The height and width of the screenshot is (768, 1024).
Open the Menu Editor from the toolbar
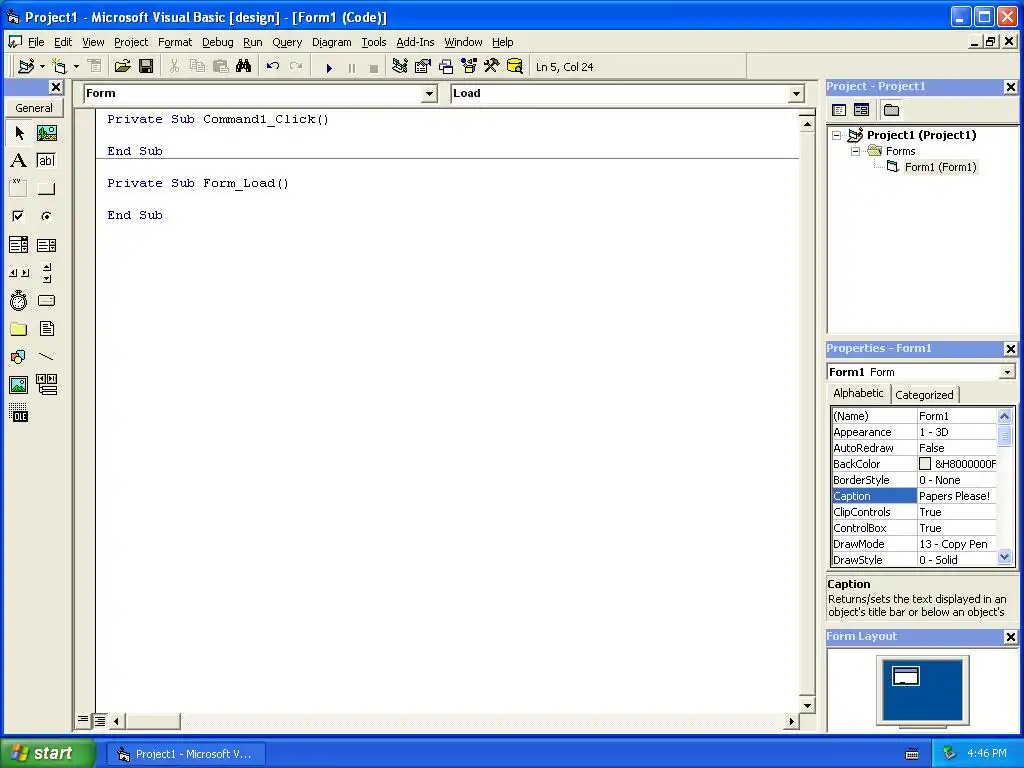[94, 67]
